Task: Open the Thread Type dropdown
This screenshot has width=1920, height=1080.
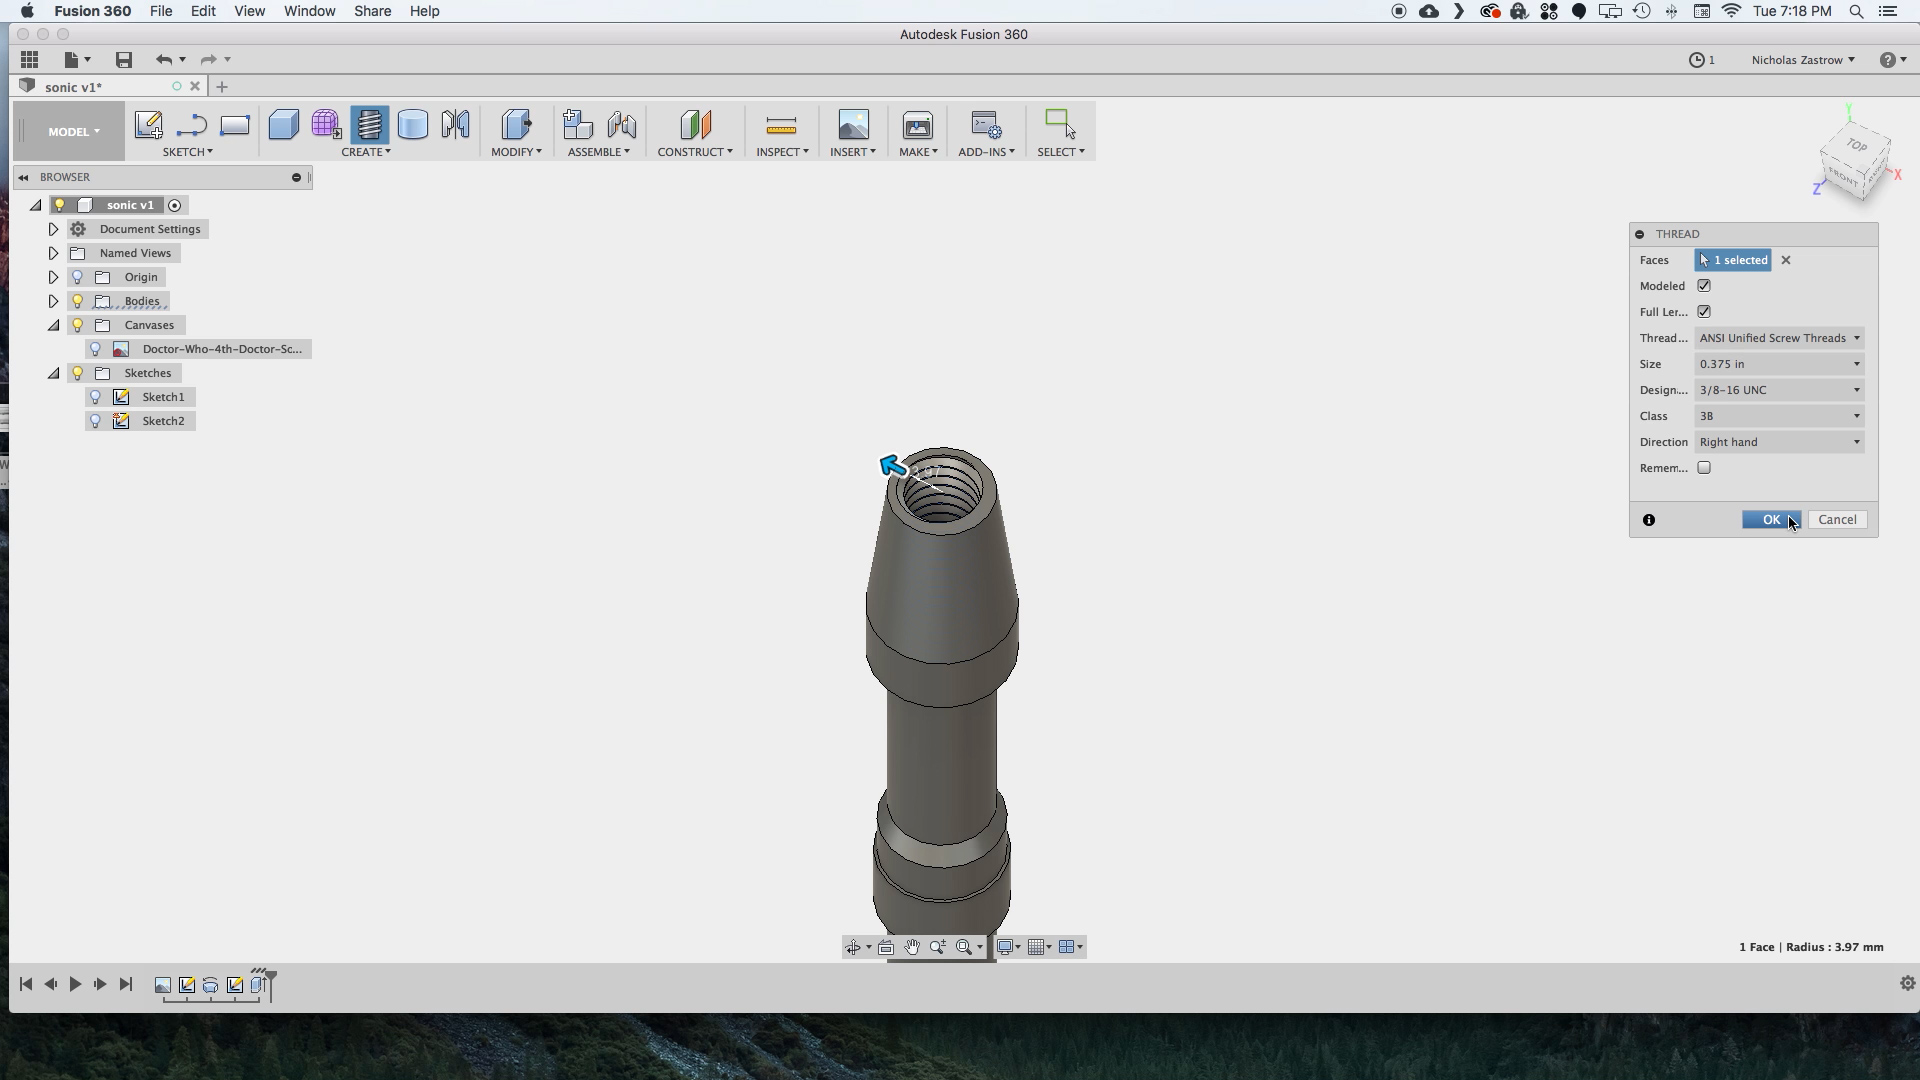Action: click(x=1779, y=338)
